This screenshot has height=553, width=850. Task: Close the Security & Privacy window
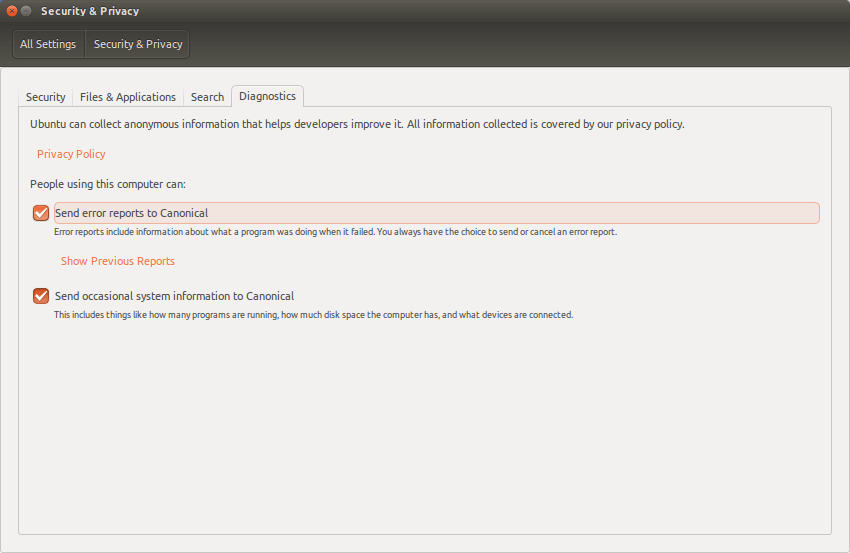(11, 11)
